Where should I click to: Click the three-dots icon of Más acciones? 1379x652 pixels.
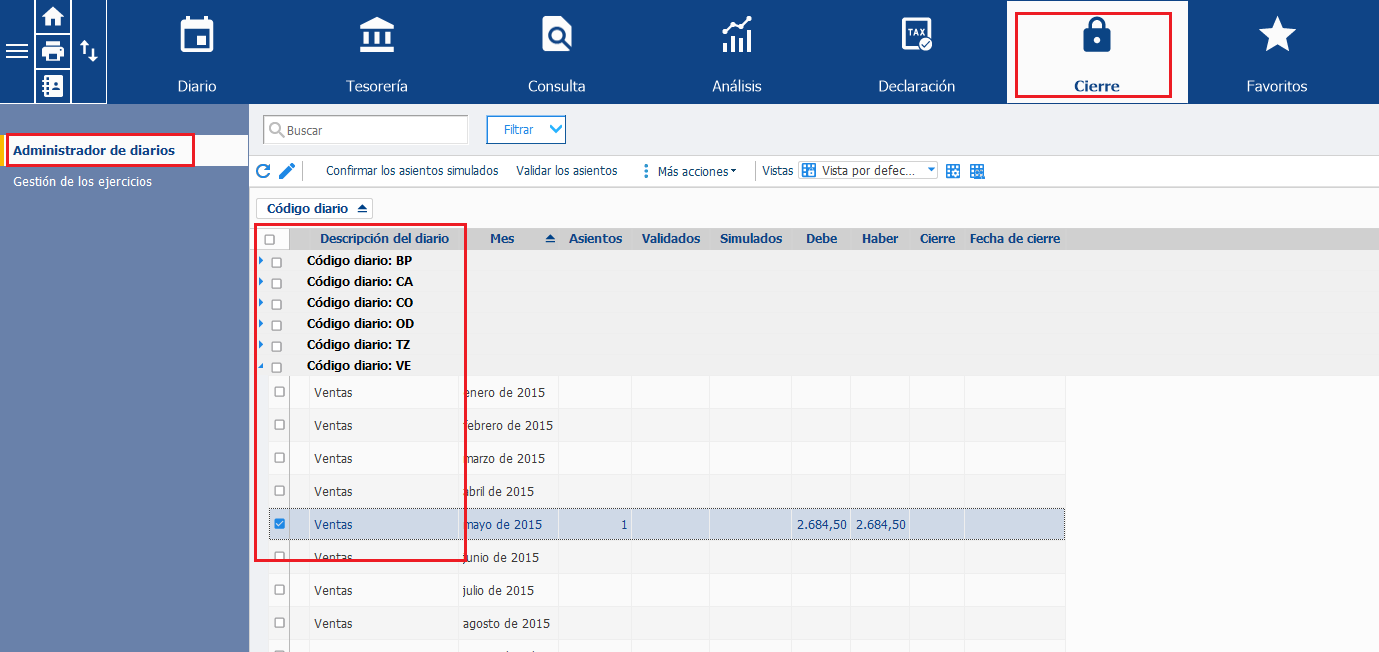tap(646, 171)
